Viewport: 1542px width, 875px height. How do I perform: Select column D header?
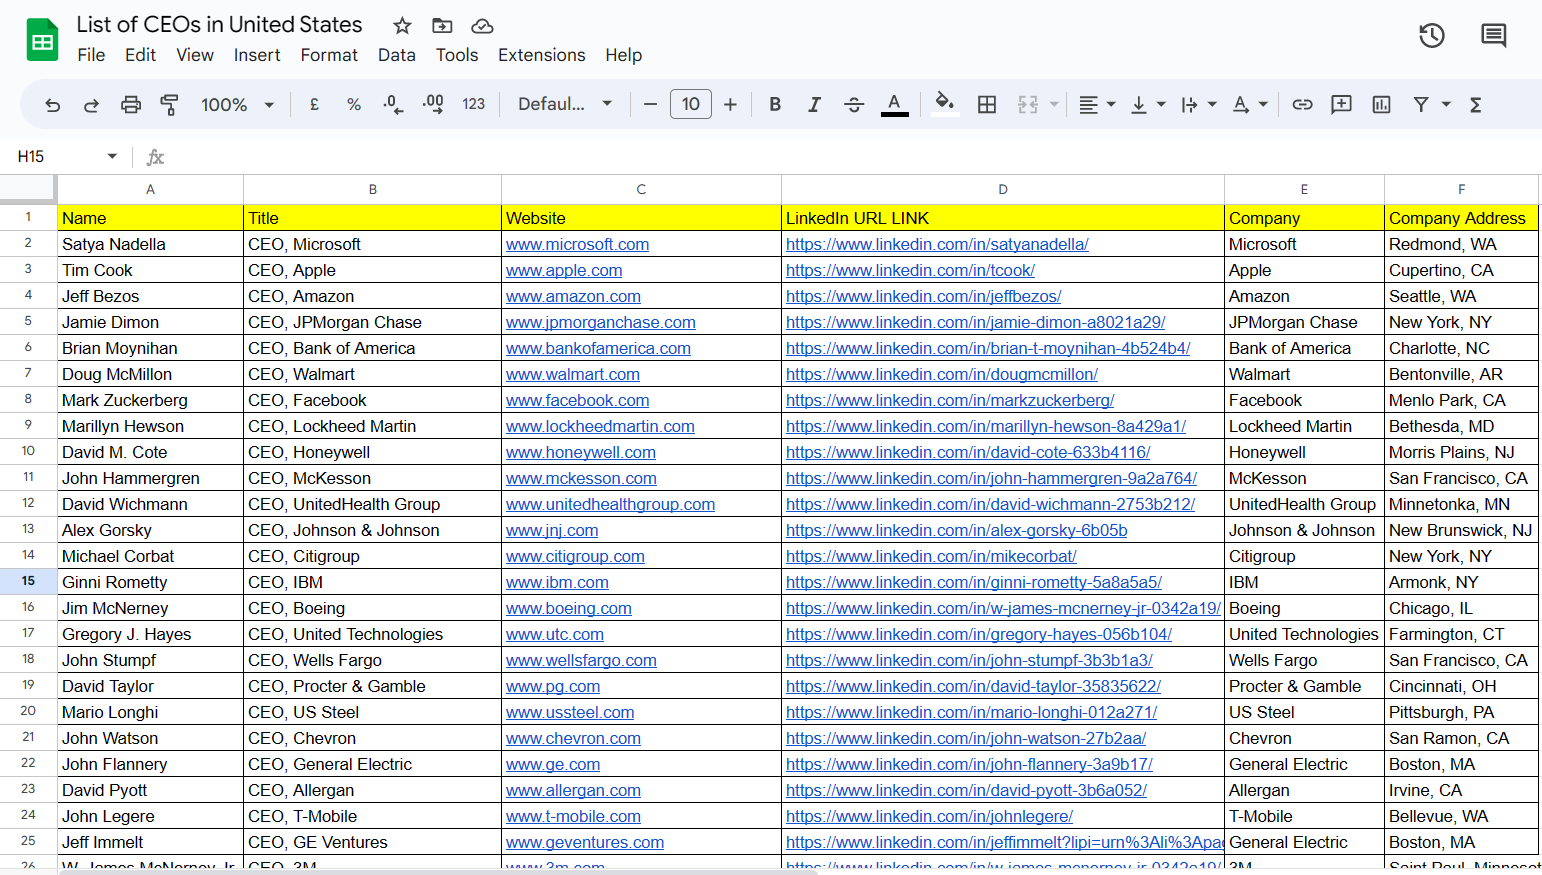pos(1003,189)
